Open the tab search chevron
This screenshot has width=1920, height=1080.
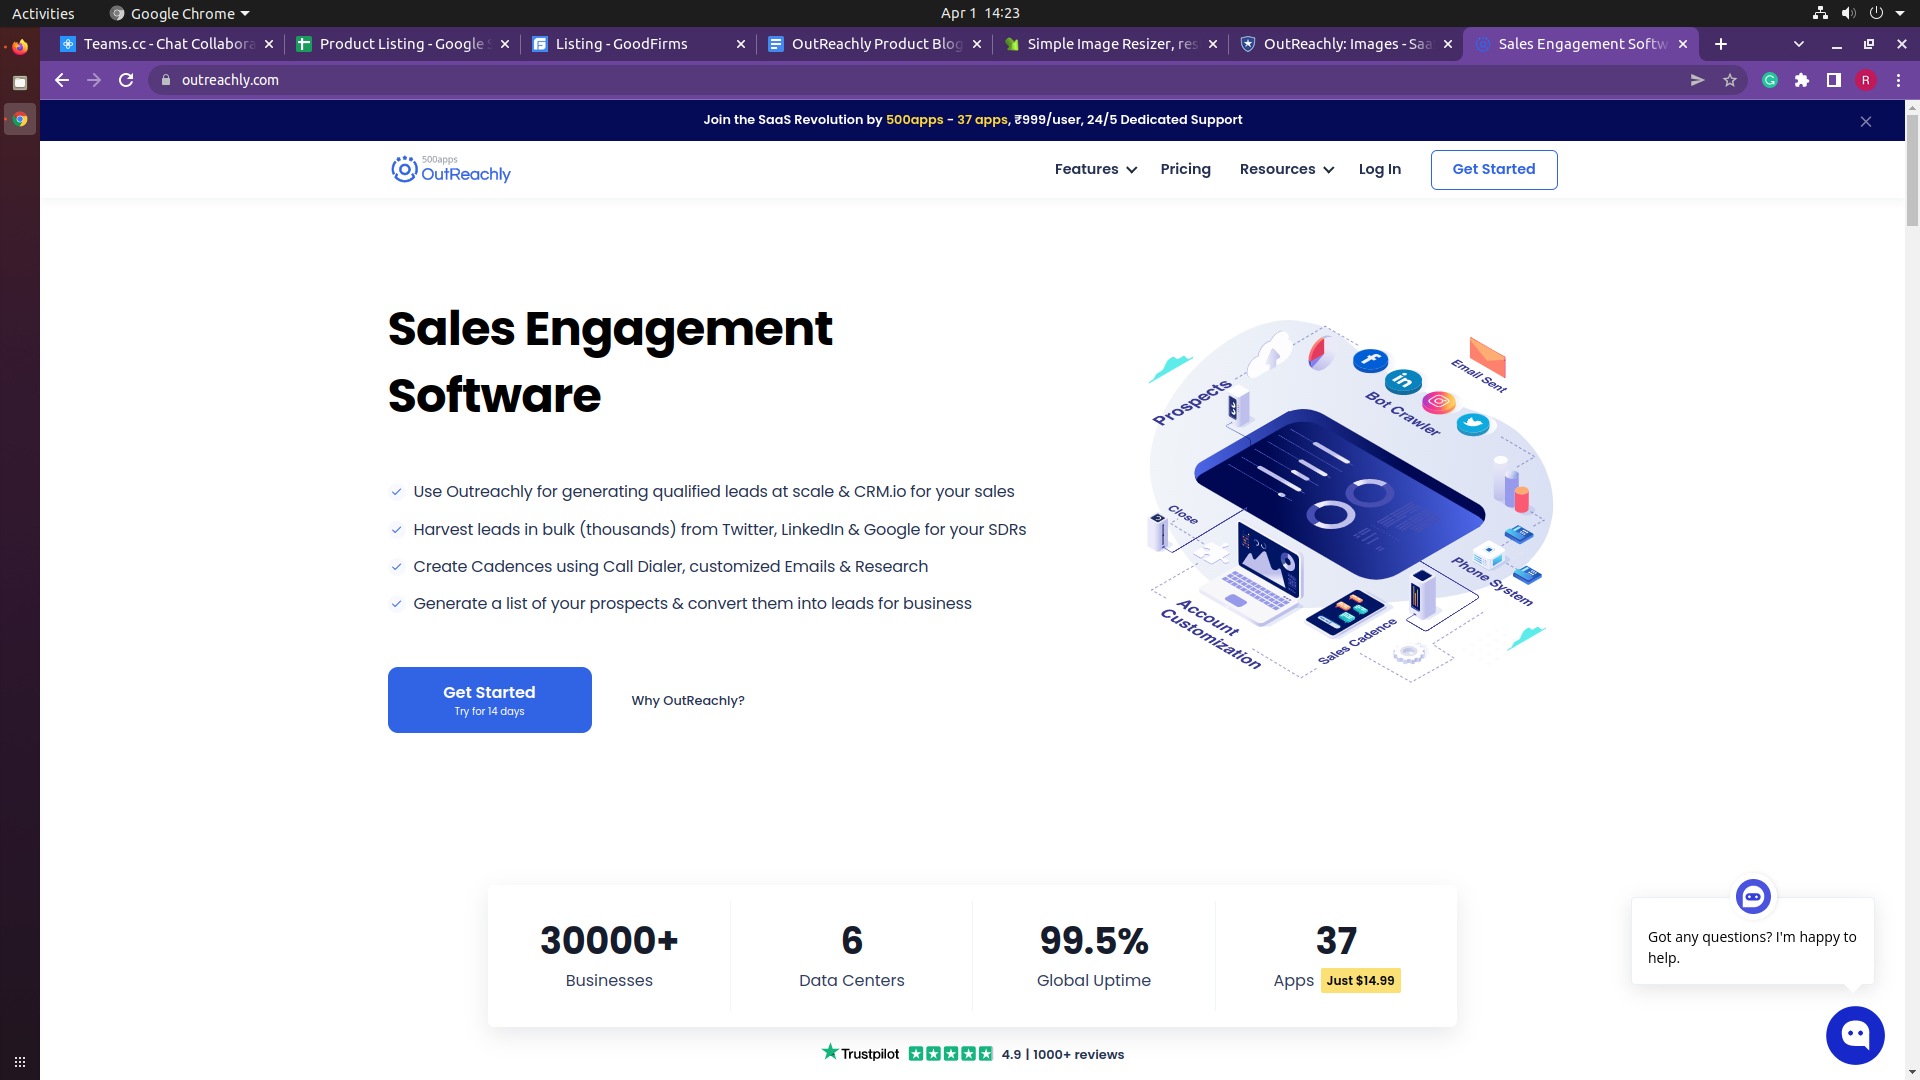[x=1799, y=44]
